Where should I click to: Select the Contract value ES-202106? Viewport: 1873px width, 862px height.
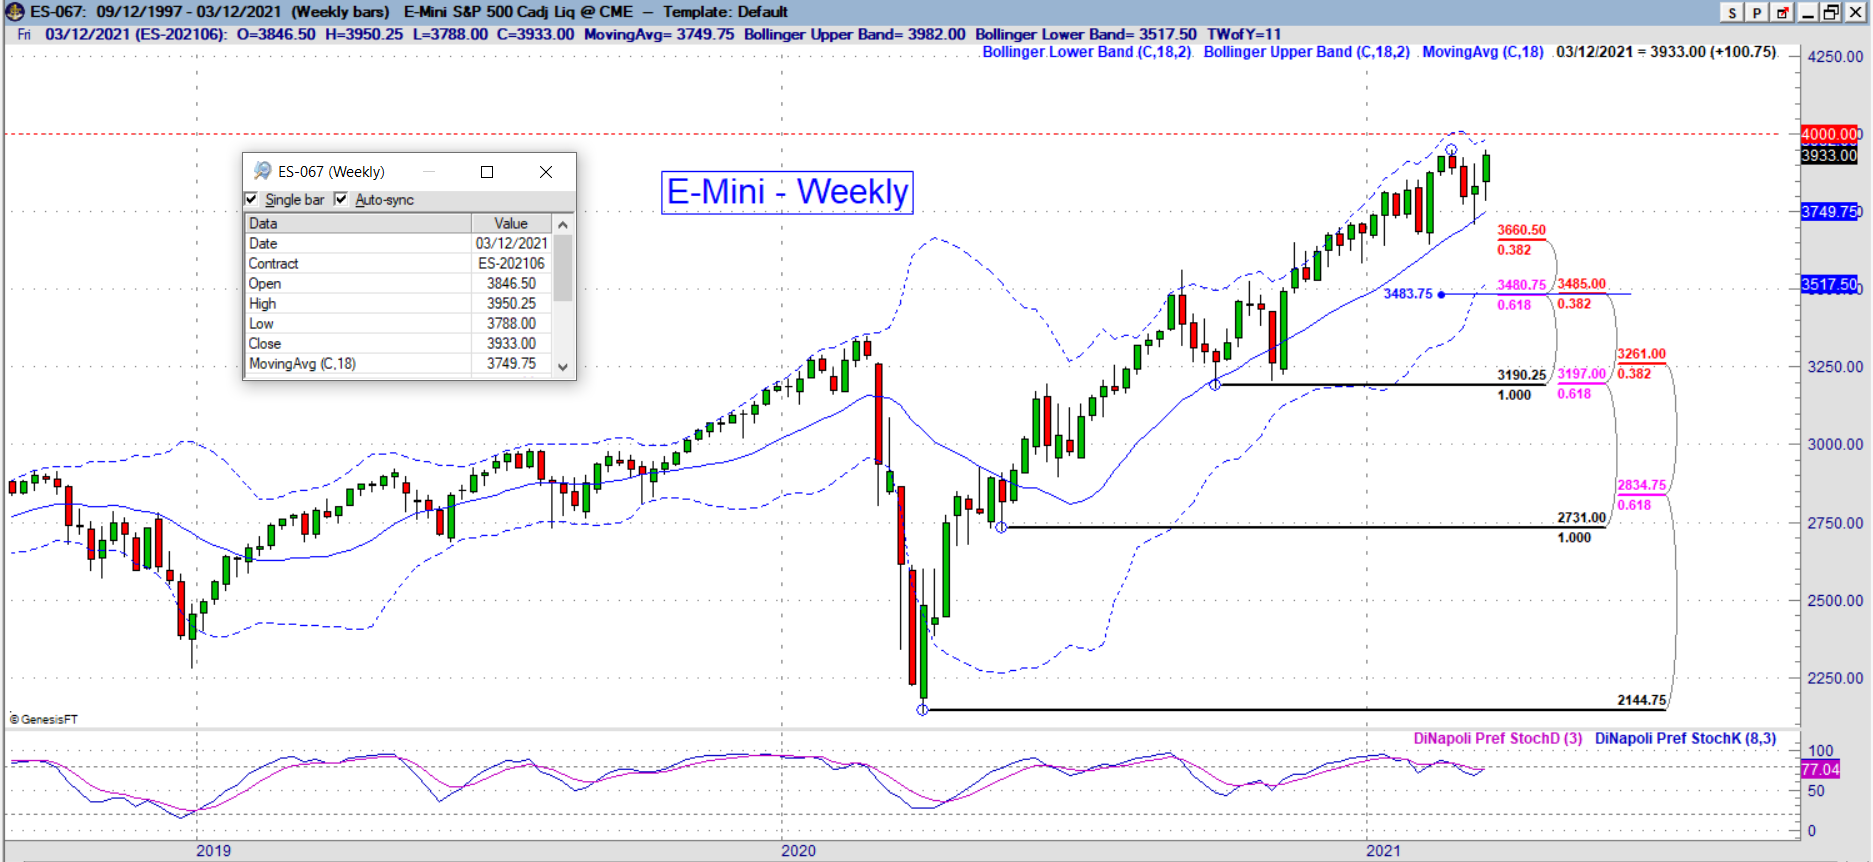[x=511, y=263]
